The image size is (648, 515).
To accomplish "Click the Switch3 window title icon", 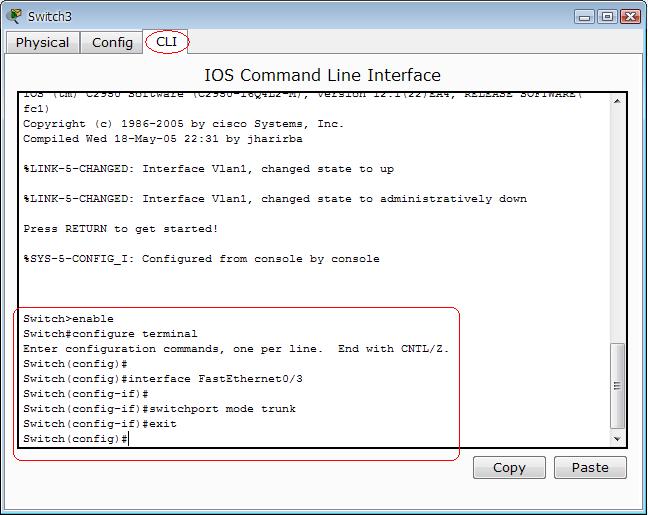I will pyautogui.click(x=14, y=16).
